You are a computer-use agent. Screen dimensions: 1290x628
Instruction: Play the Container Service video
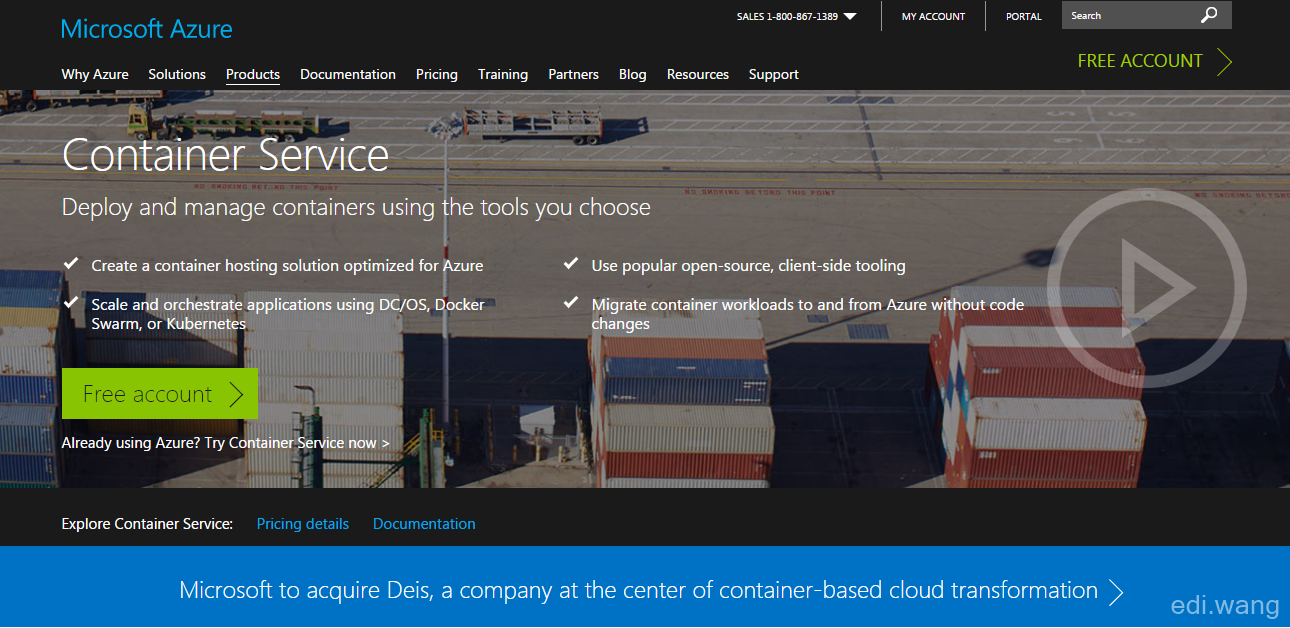(1146, 288)
